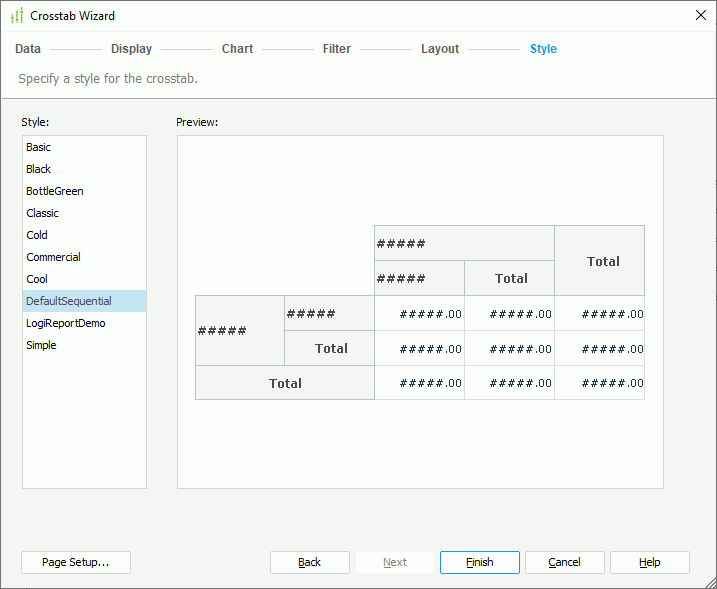Click Finish to complete the wizard
This screenshot has height=589, width=717.
click(480, 562)
